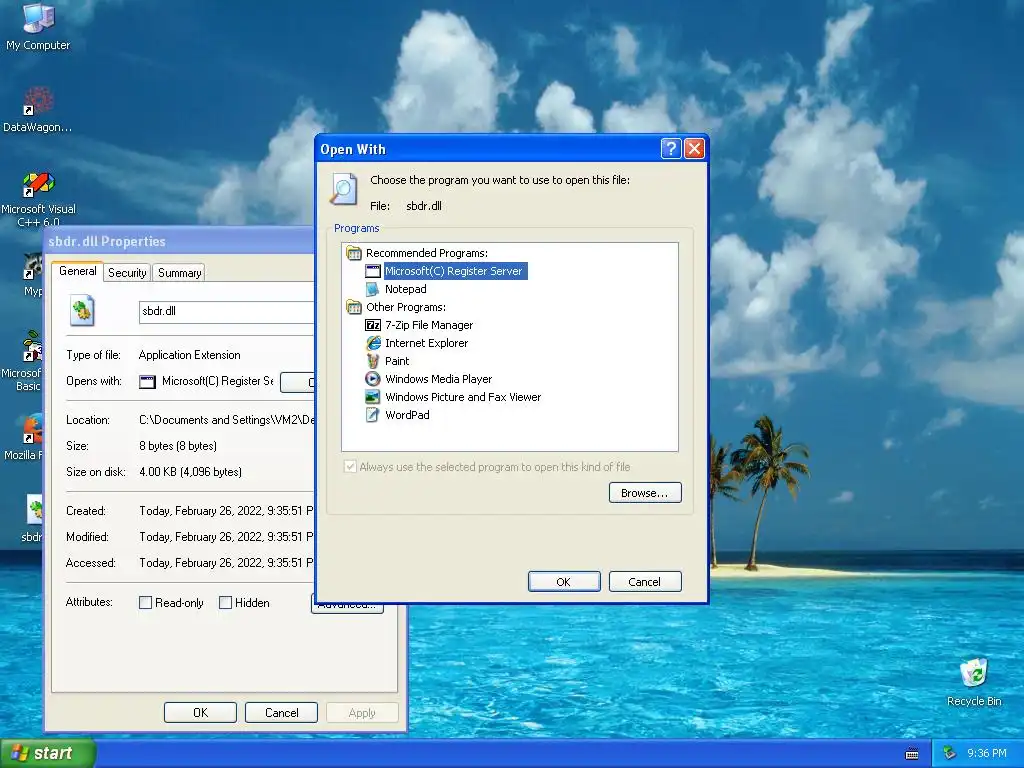Image resolution: width=1024 pixels, height=768 pixels.
Task: Open Microsoft Visual C++ 6.0 shortcut
Action: click(38, 199)
